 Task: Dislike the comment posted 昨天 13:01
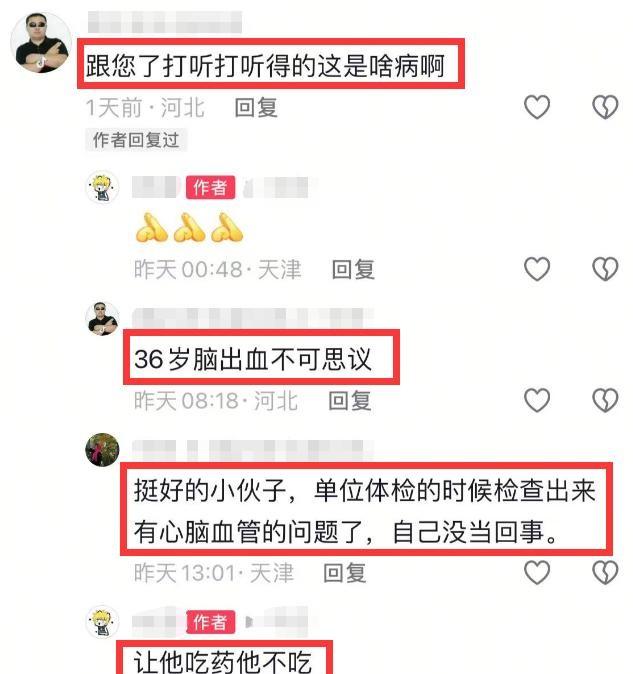pyautogui.click(x=605, y=573)
